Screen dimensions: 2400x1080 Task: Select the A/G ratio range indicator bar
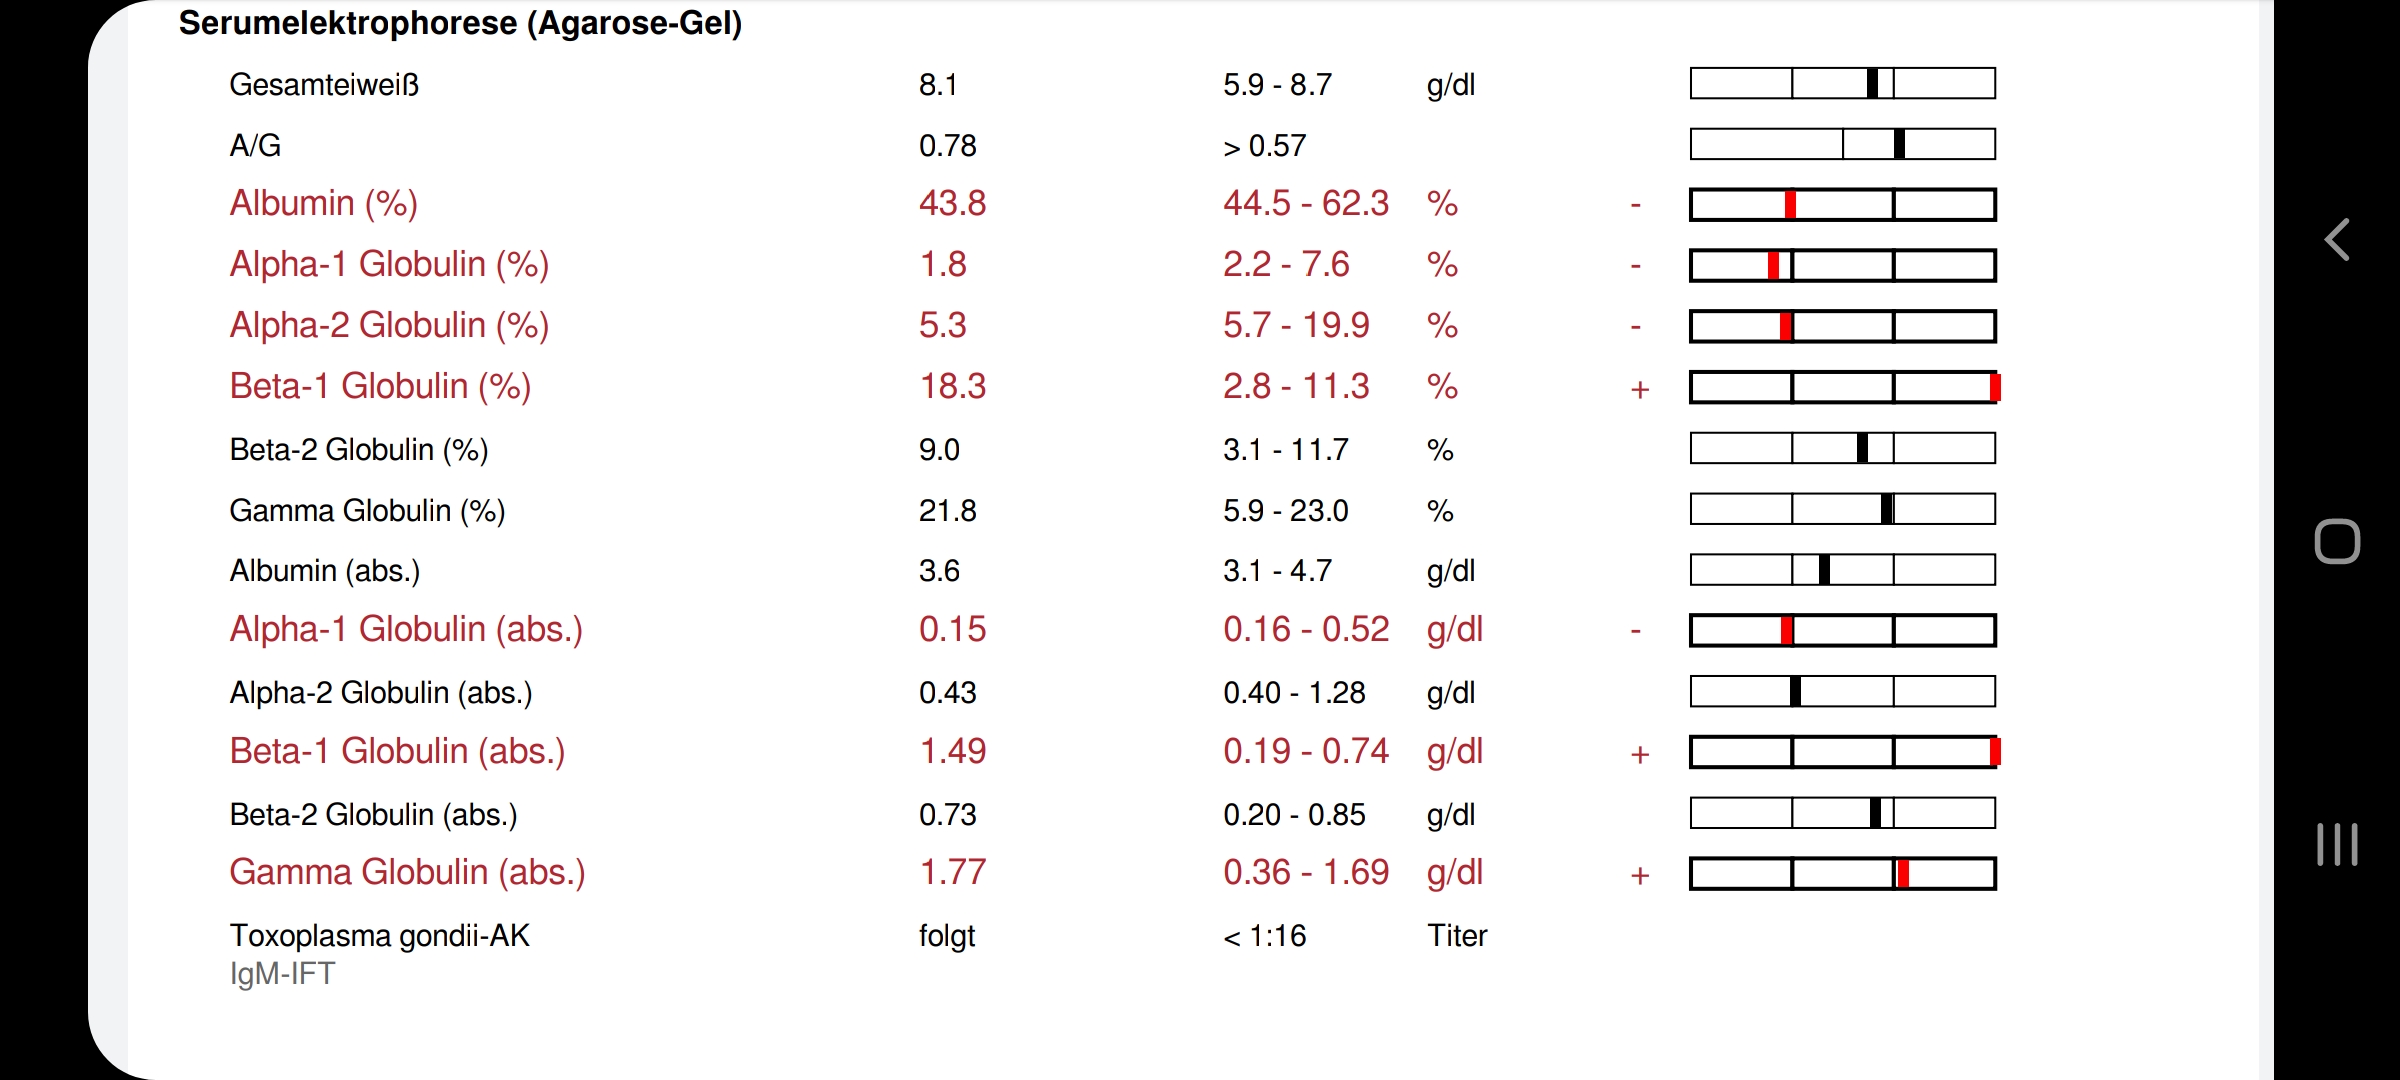tap(1843, 144)
